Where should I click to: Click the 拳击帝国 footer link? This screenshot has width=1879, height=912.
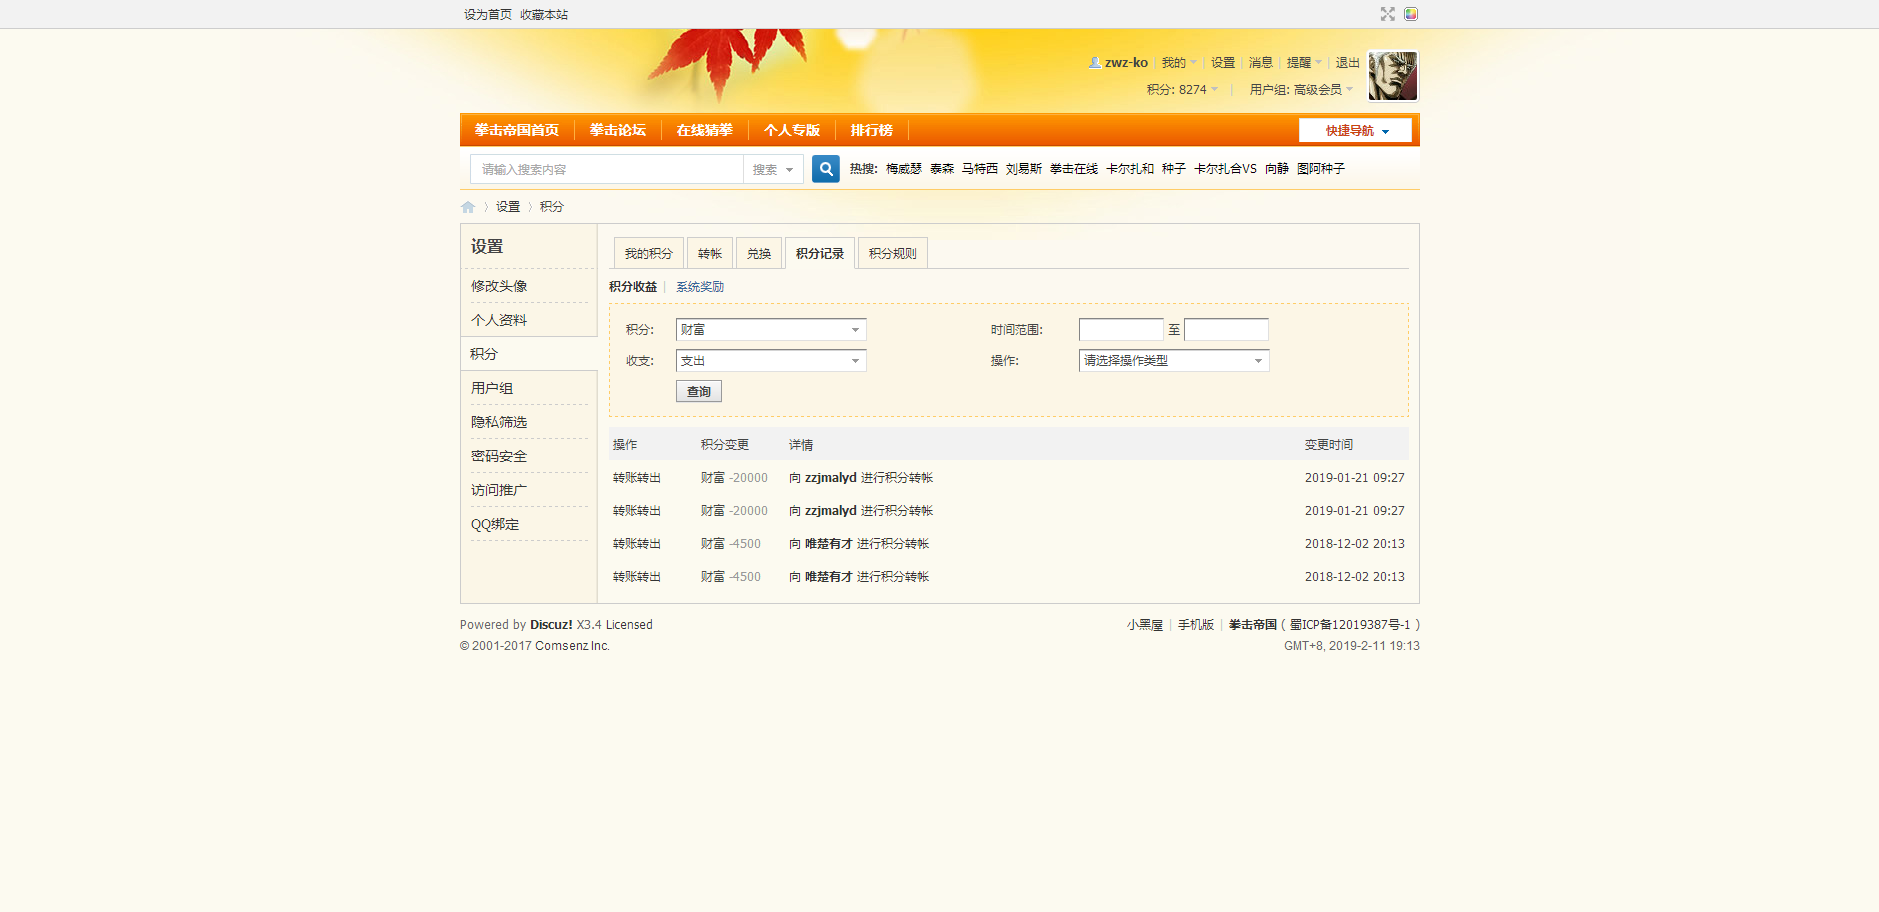tap(1253, 625)
